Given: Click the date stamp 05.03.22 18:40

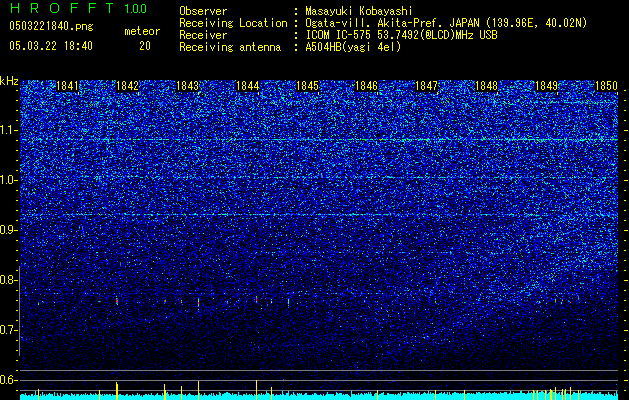Looking at the screenshot, I should 51,46.
